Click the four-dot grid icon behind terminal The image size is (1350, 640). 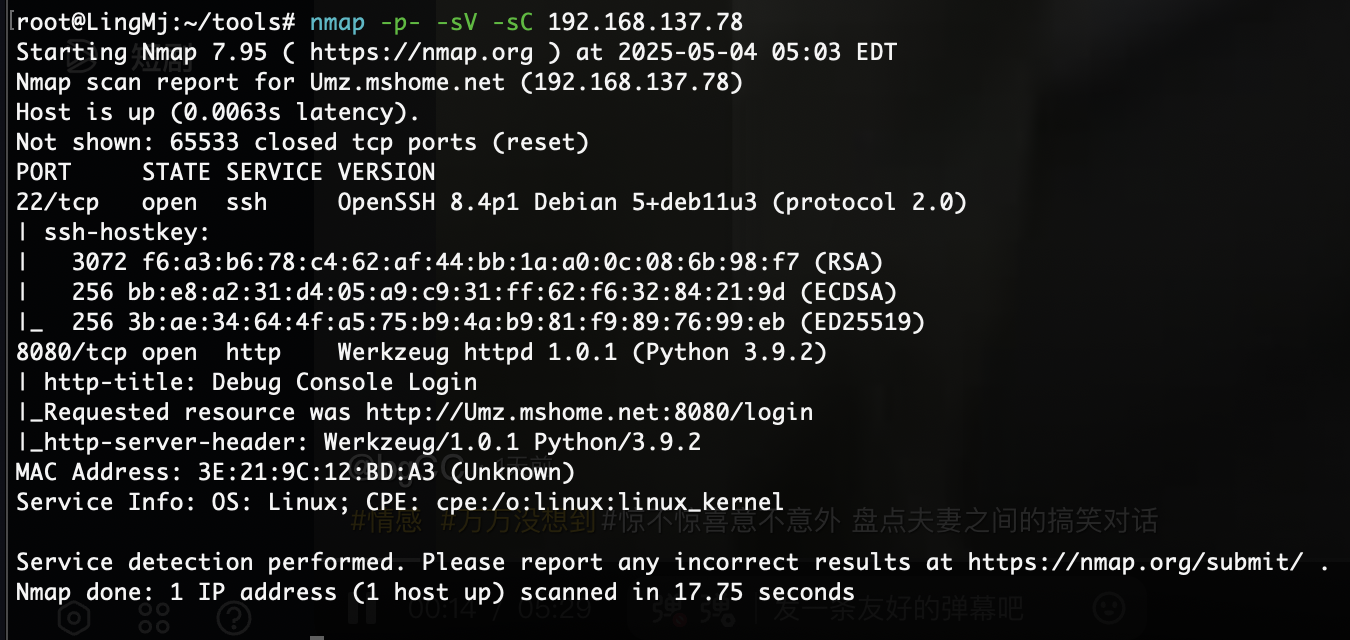click(154, 617)
